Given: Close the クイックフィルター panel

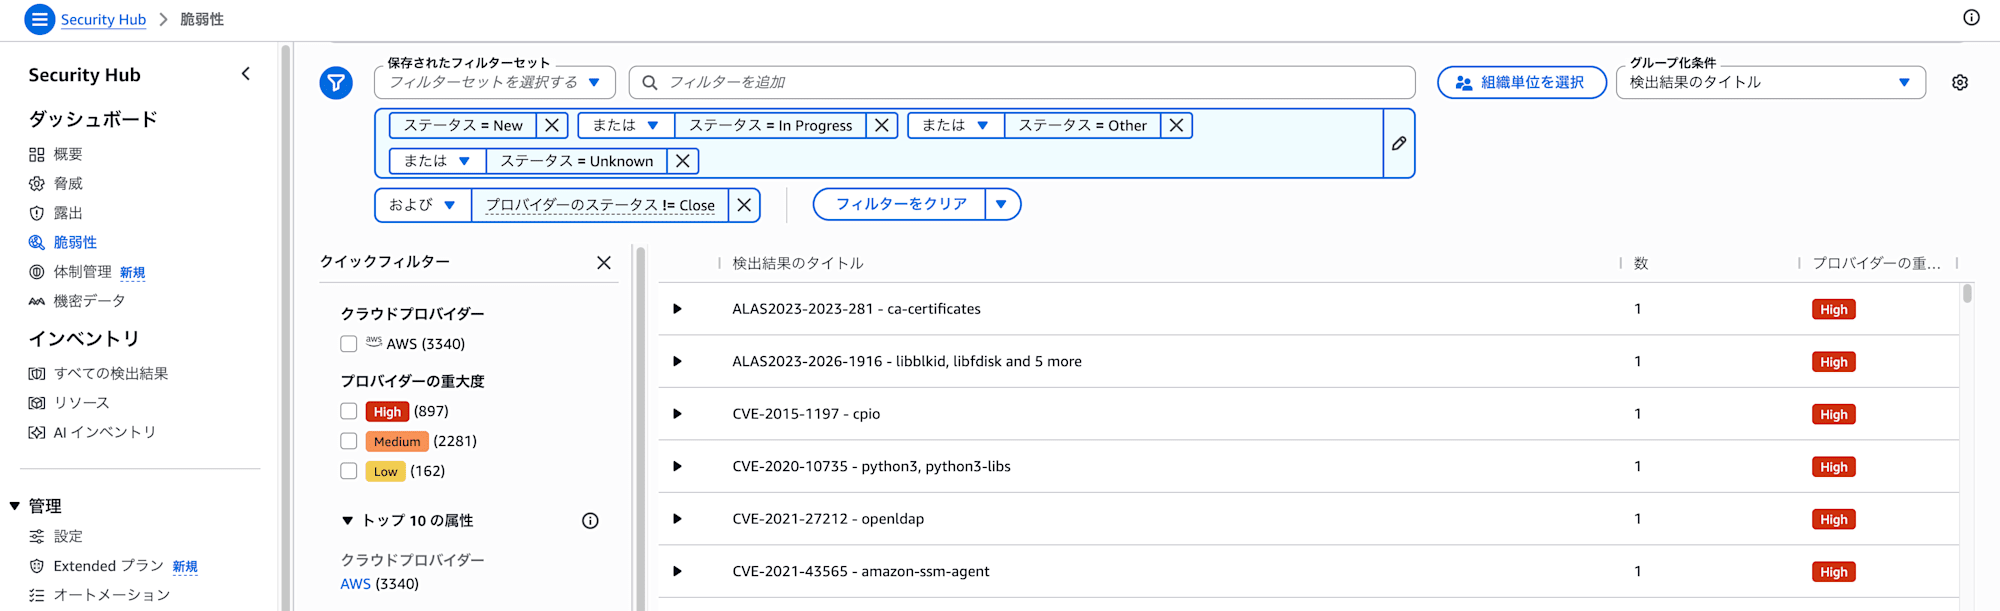Looking at the screenshot, I should 604,263.
